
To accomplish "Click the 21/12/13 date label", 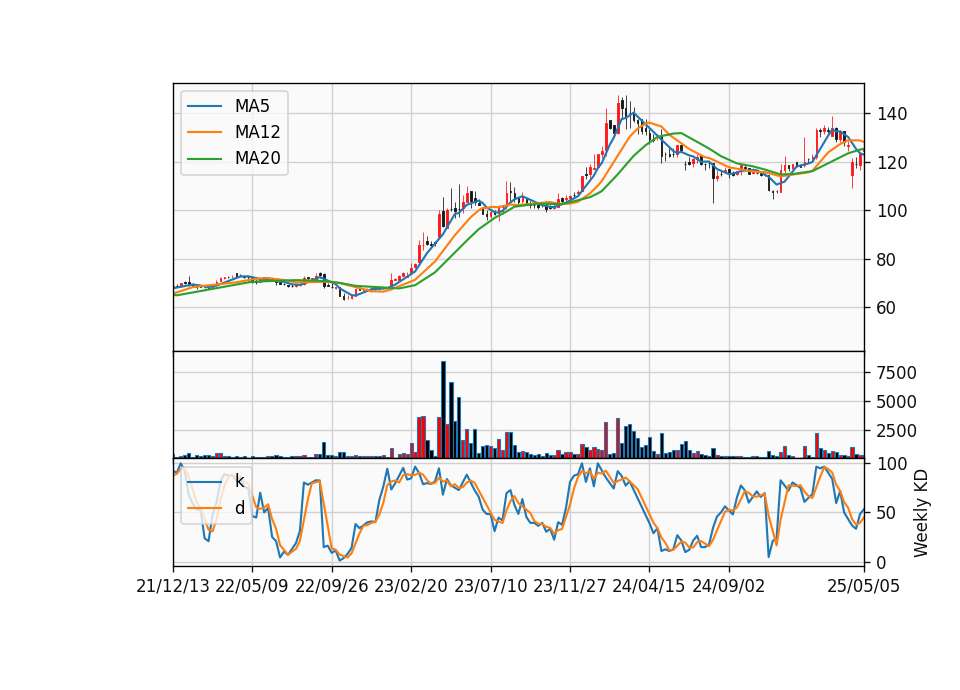I will [173, 587].
